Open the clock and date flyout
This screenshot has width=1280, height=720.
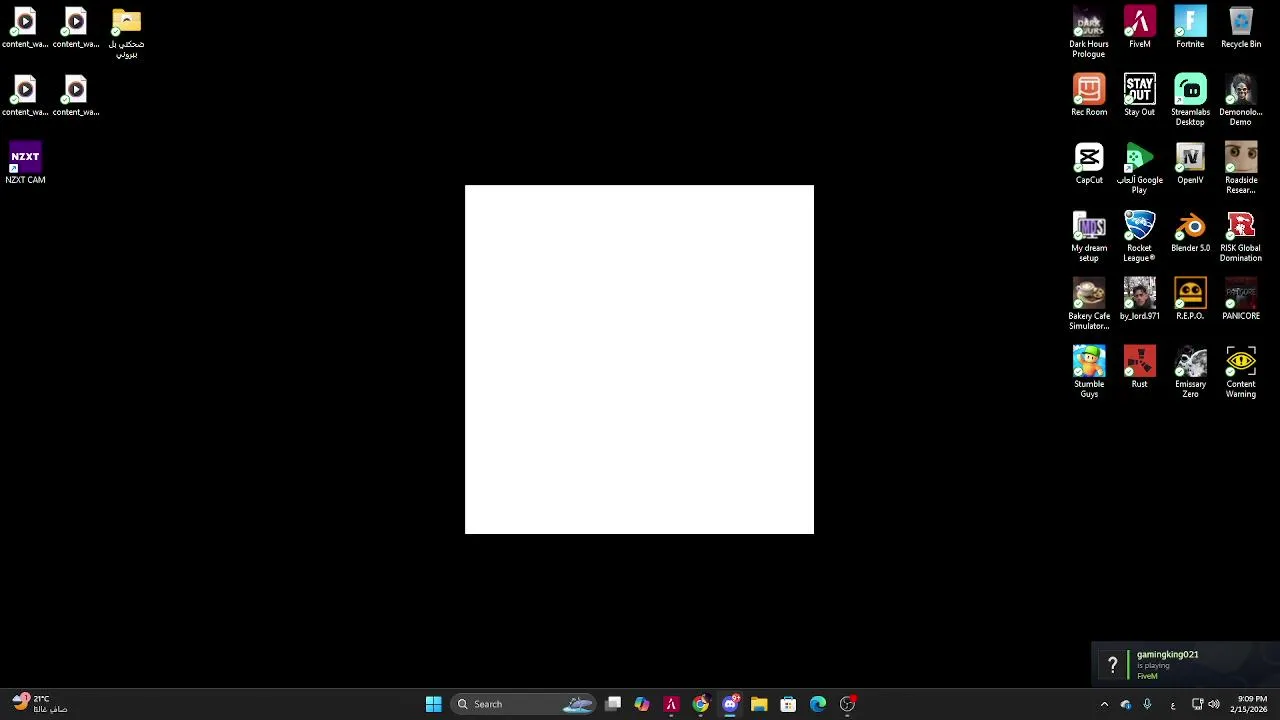[1251, 704]
